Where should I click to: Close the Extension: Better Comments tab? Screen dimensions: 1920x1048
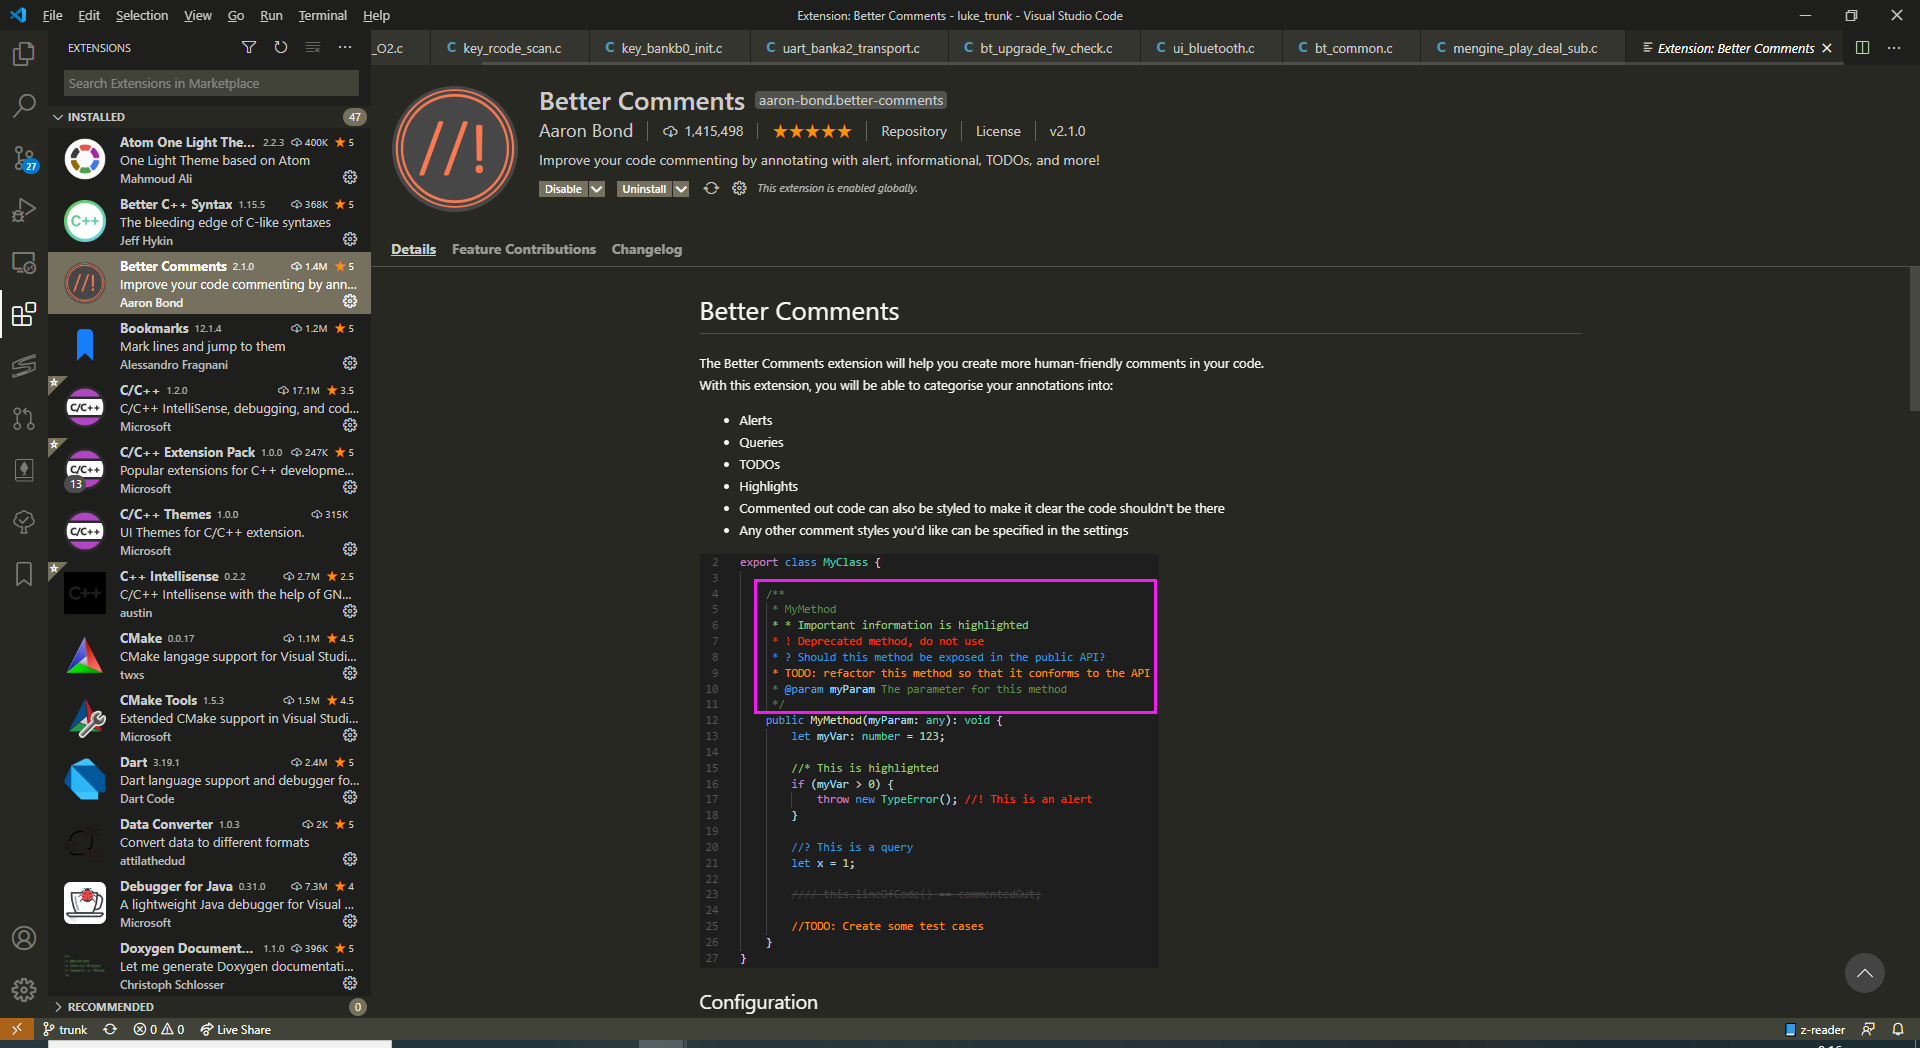[x=1827, y=48]
